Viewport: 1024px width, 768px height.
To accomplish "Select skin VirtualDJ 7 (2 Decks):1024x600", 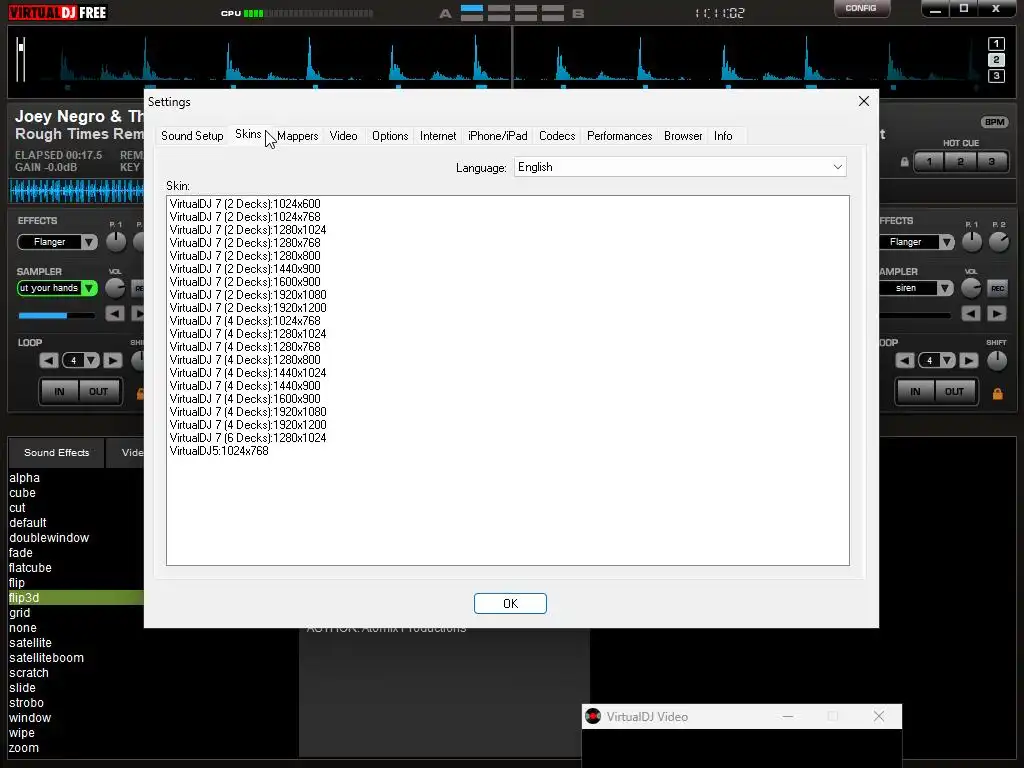I will 245,204.
